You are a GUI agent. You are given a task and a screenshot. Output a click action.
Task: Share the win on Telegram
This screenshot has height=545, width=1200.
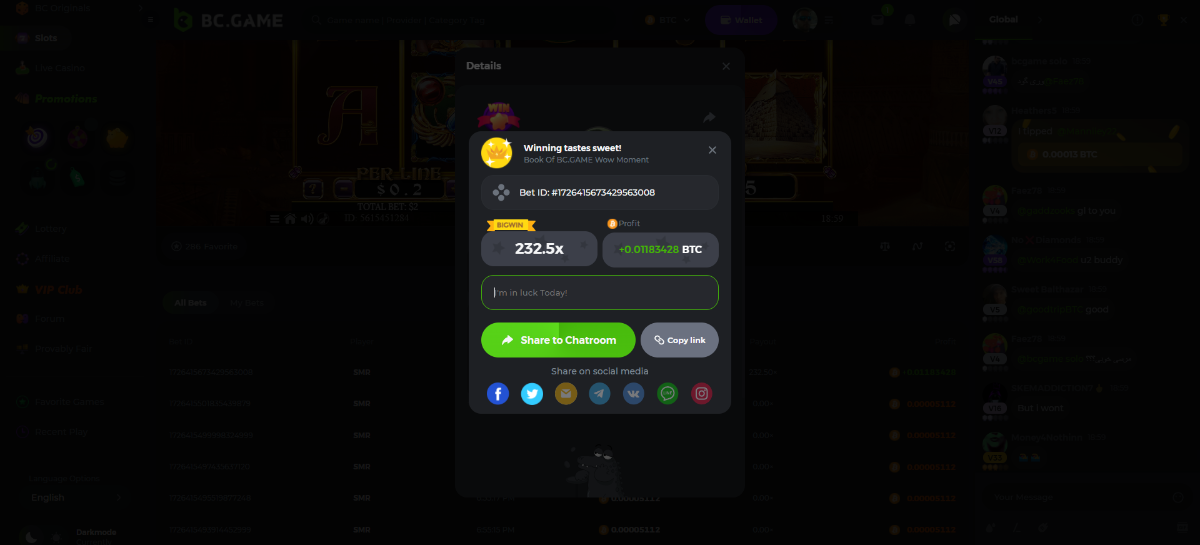tap(600, 394)
